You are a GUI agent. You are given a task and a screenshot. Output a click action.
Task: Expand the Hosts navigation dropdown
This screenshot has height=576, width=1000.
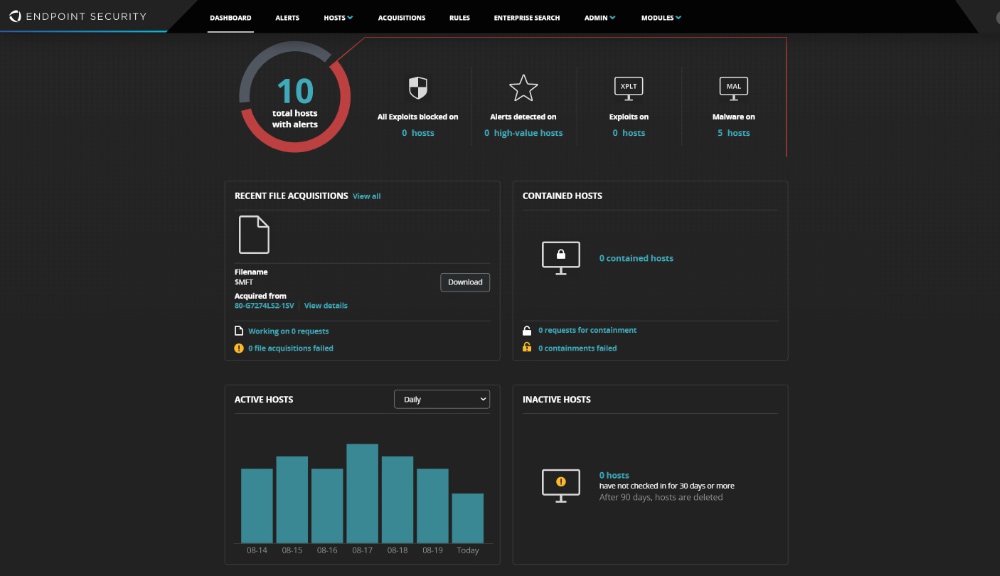338,17
